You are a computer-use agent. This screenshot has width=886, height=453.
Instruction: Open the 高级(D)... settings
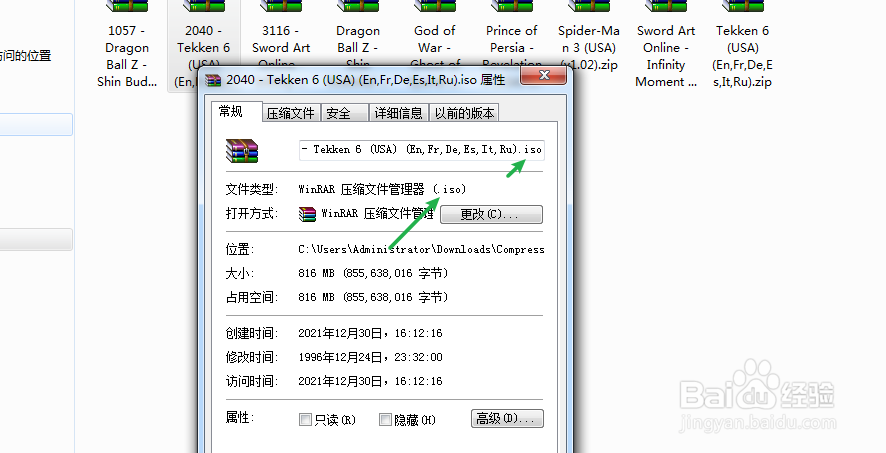click(507, 419)
